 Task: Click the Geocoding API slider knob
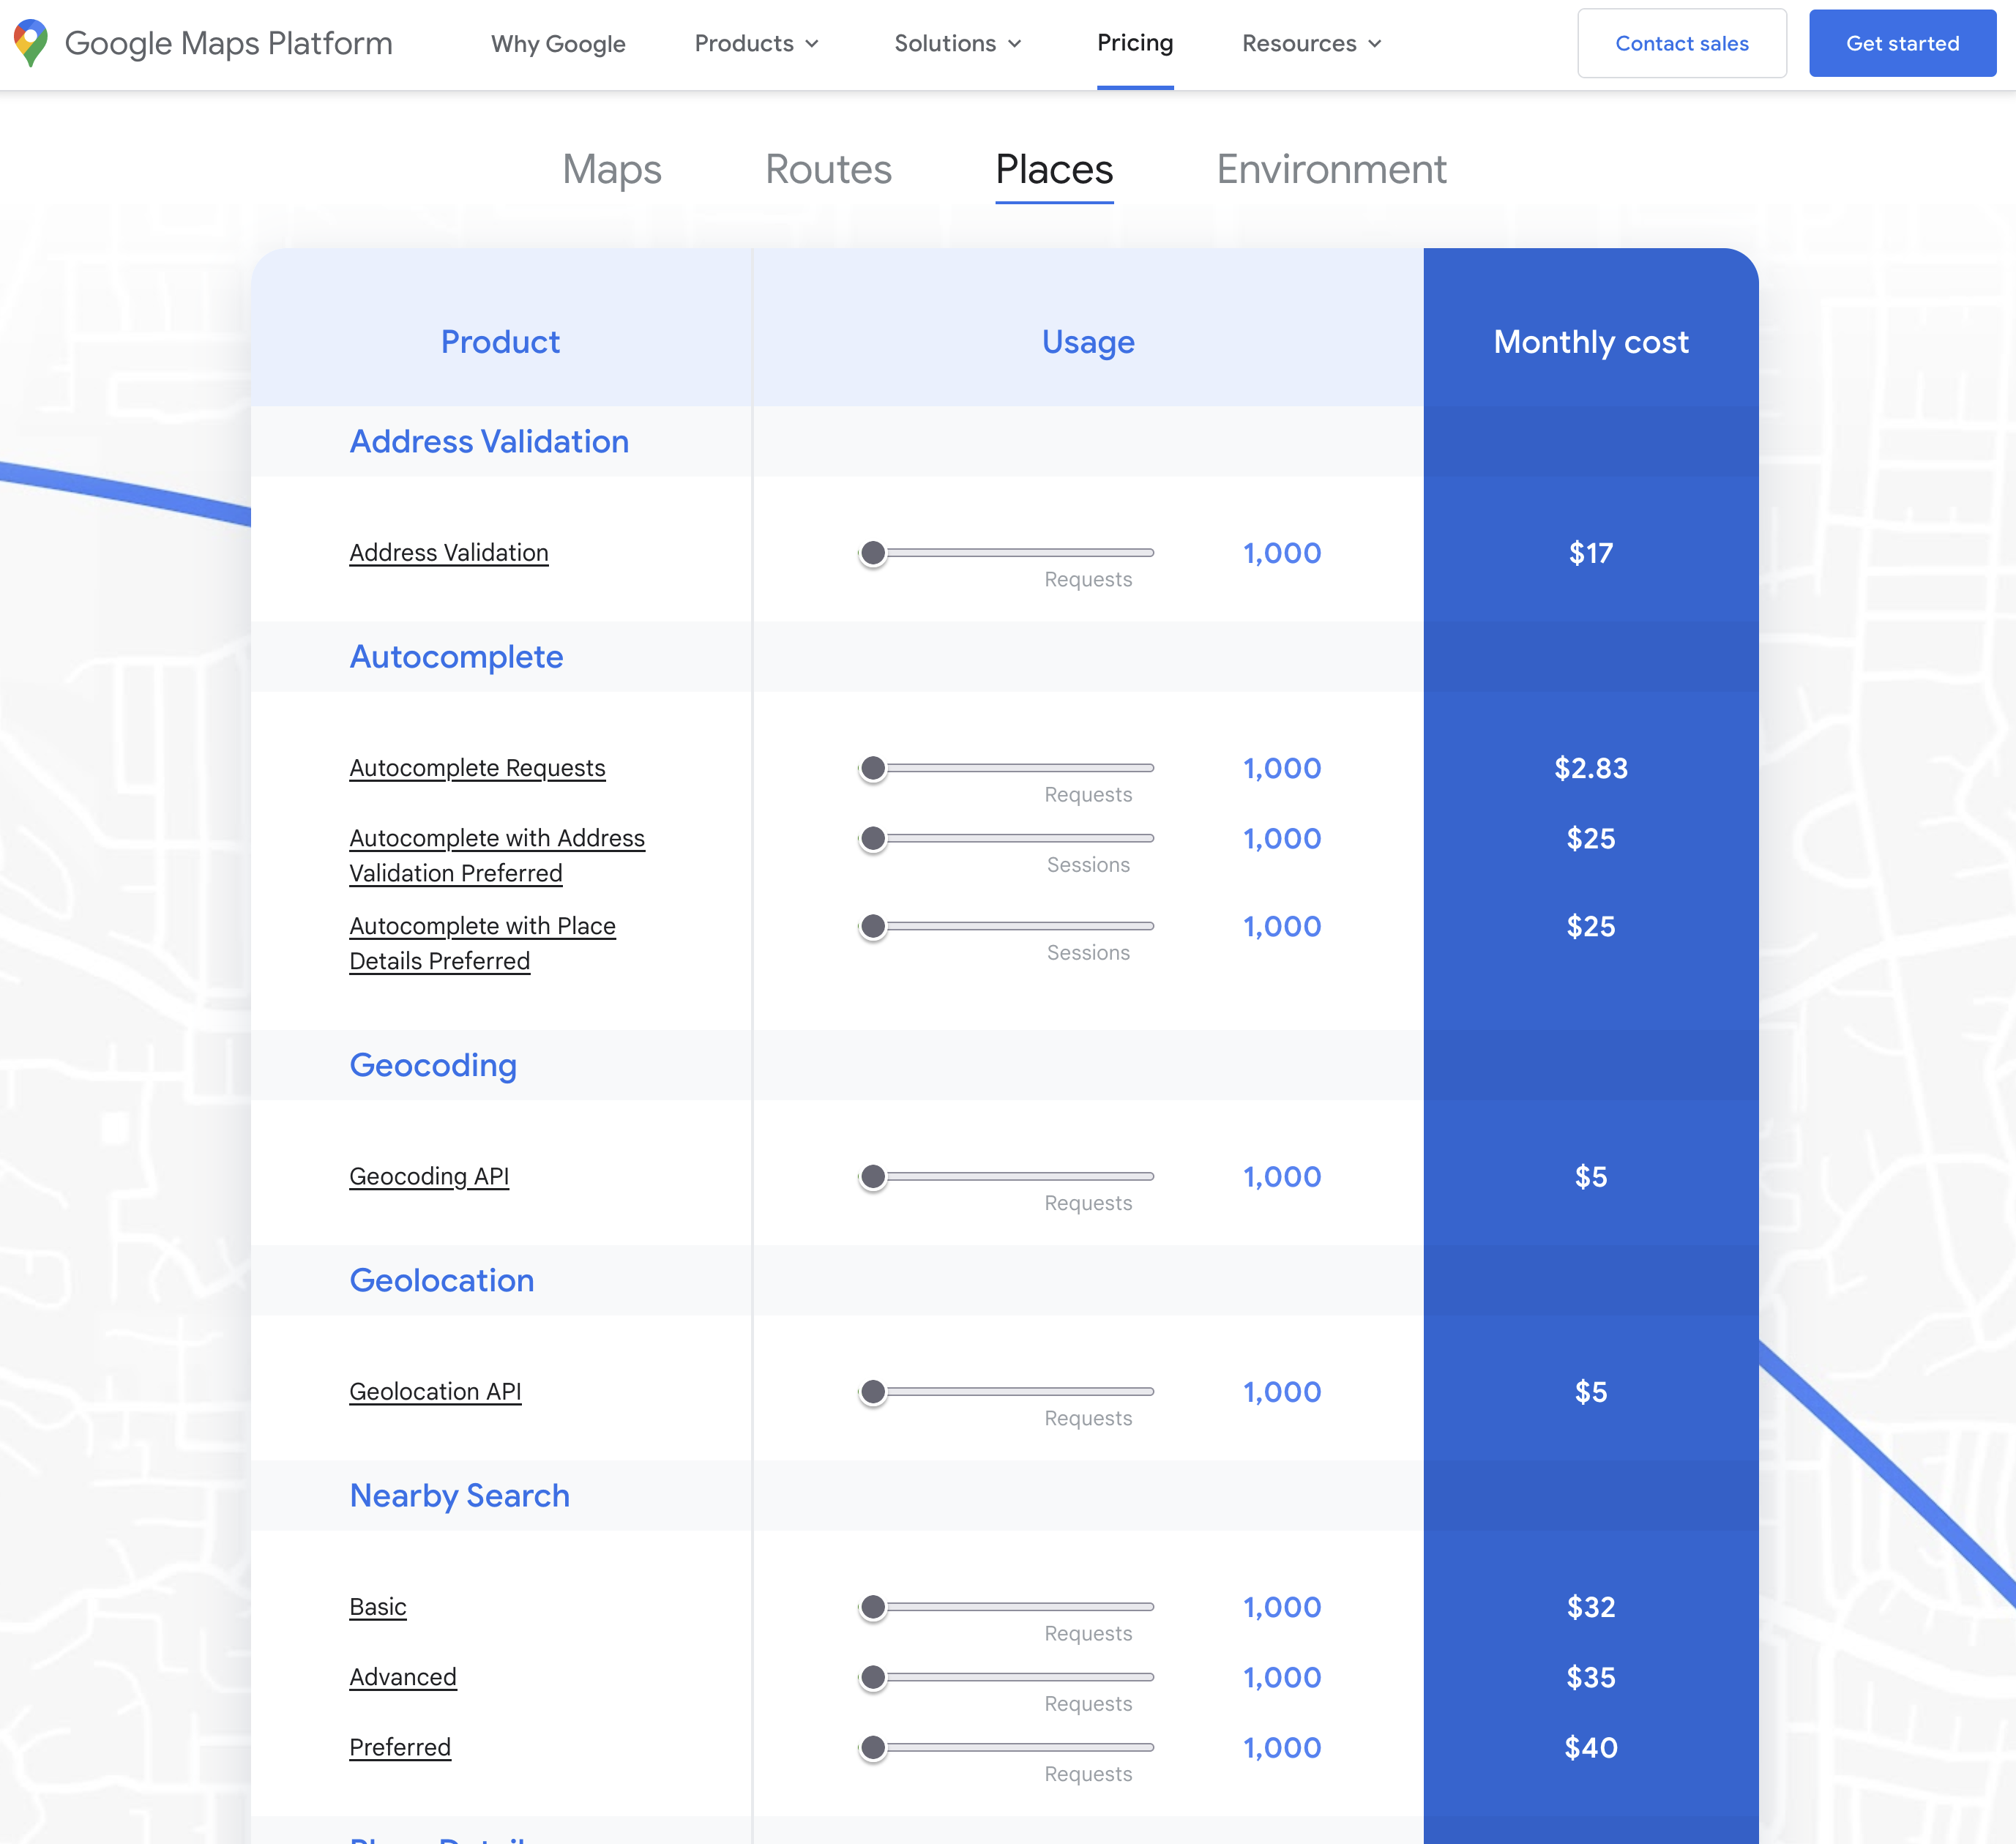point(873,1177)
